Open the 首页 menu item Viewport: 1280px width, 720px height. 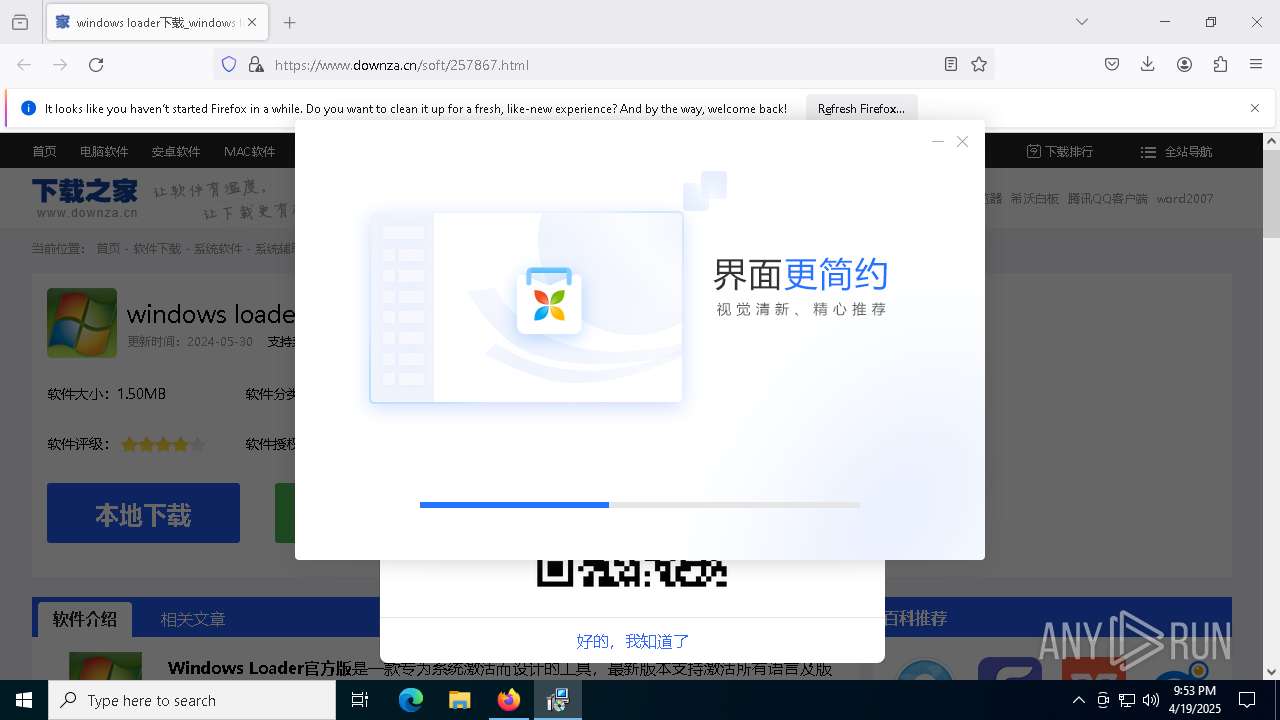pos(44,152)
